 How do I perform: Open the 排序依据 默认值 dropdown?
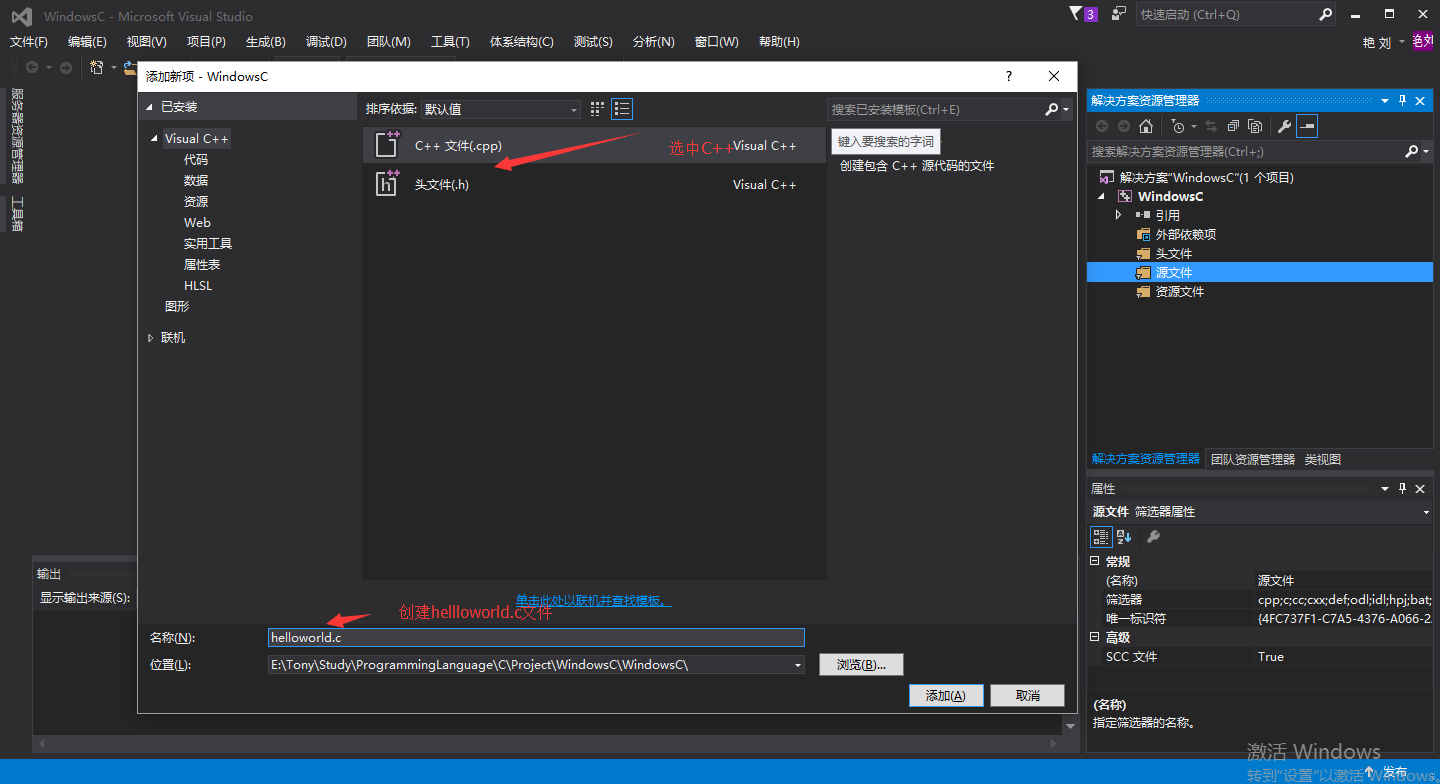click(x=500, y=109)
